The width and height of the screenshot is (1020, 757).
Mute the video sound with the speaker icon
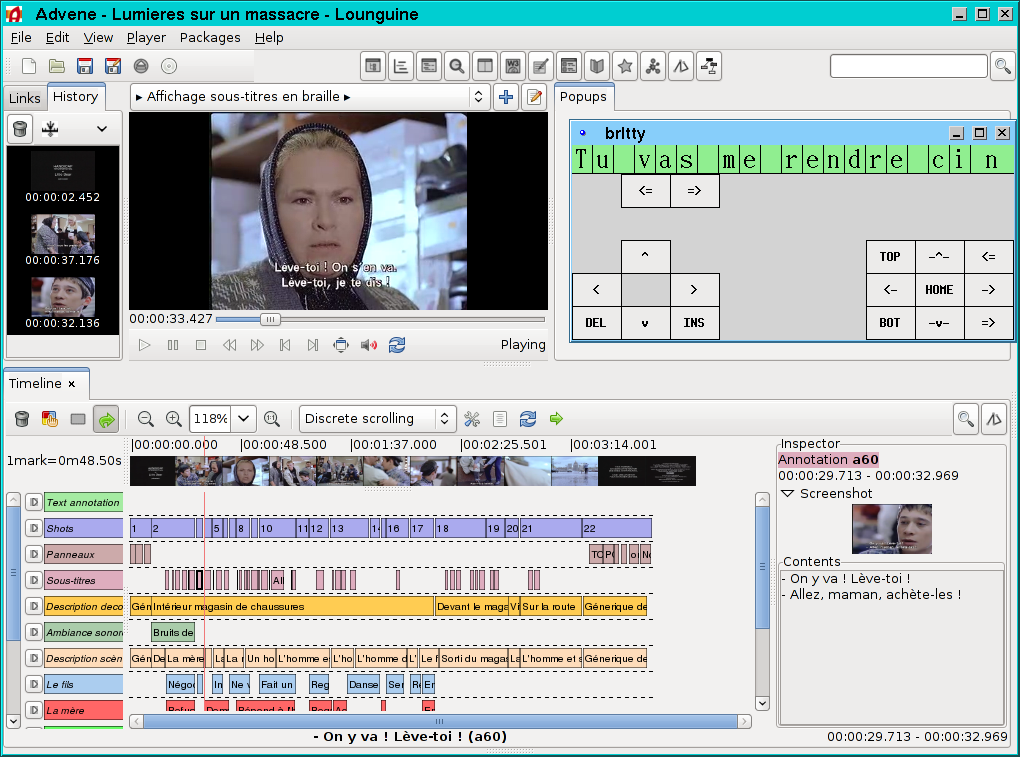(x=369, y=345)
